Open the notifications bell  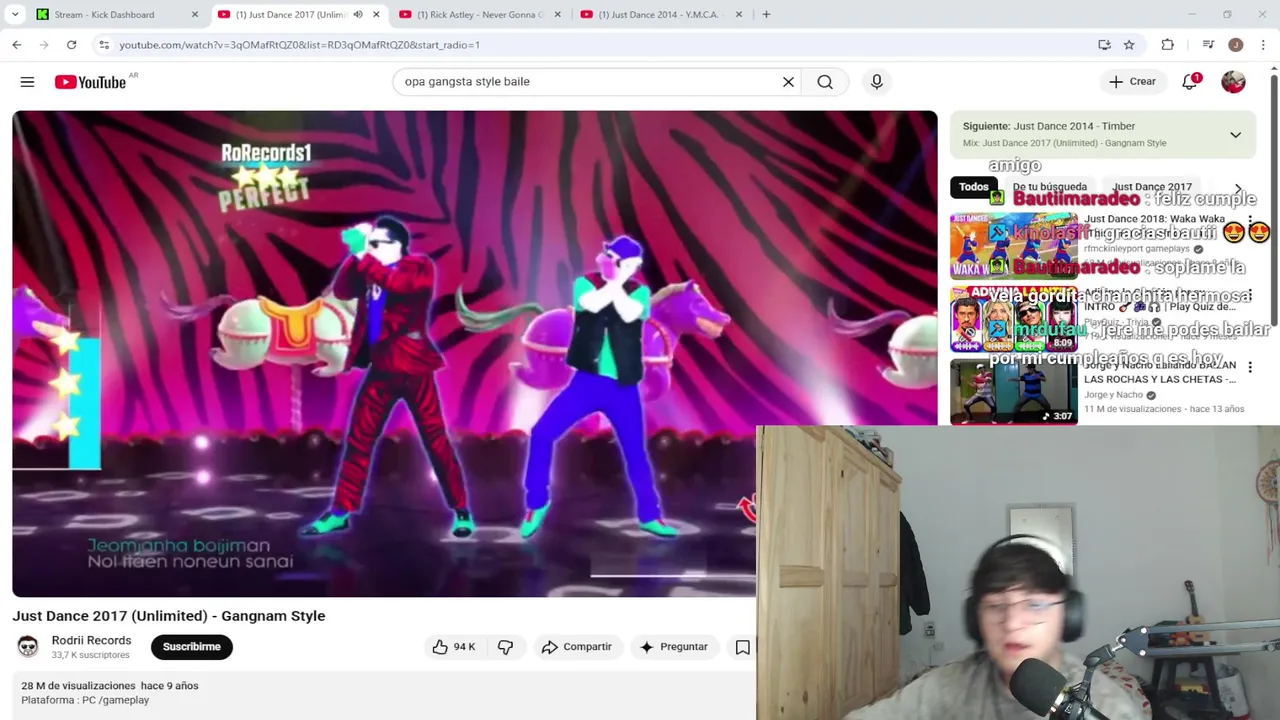[x=1190, y=82]
